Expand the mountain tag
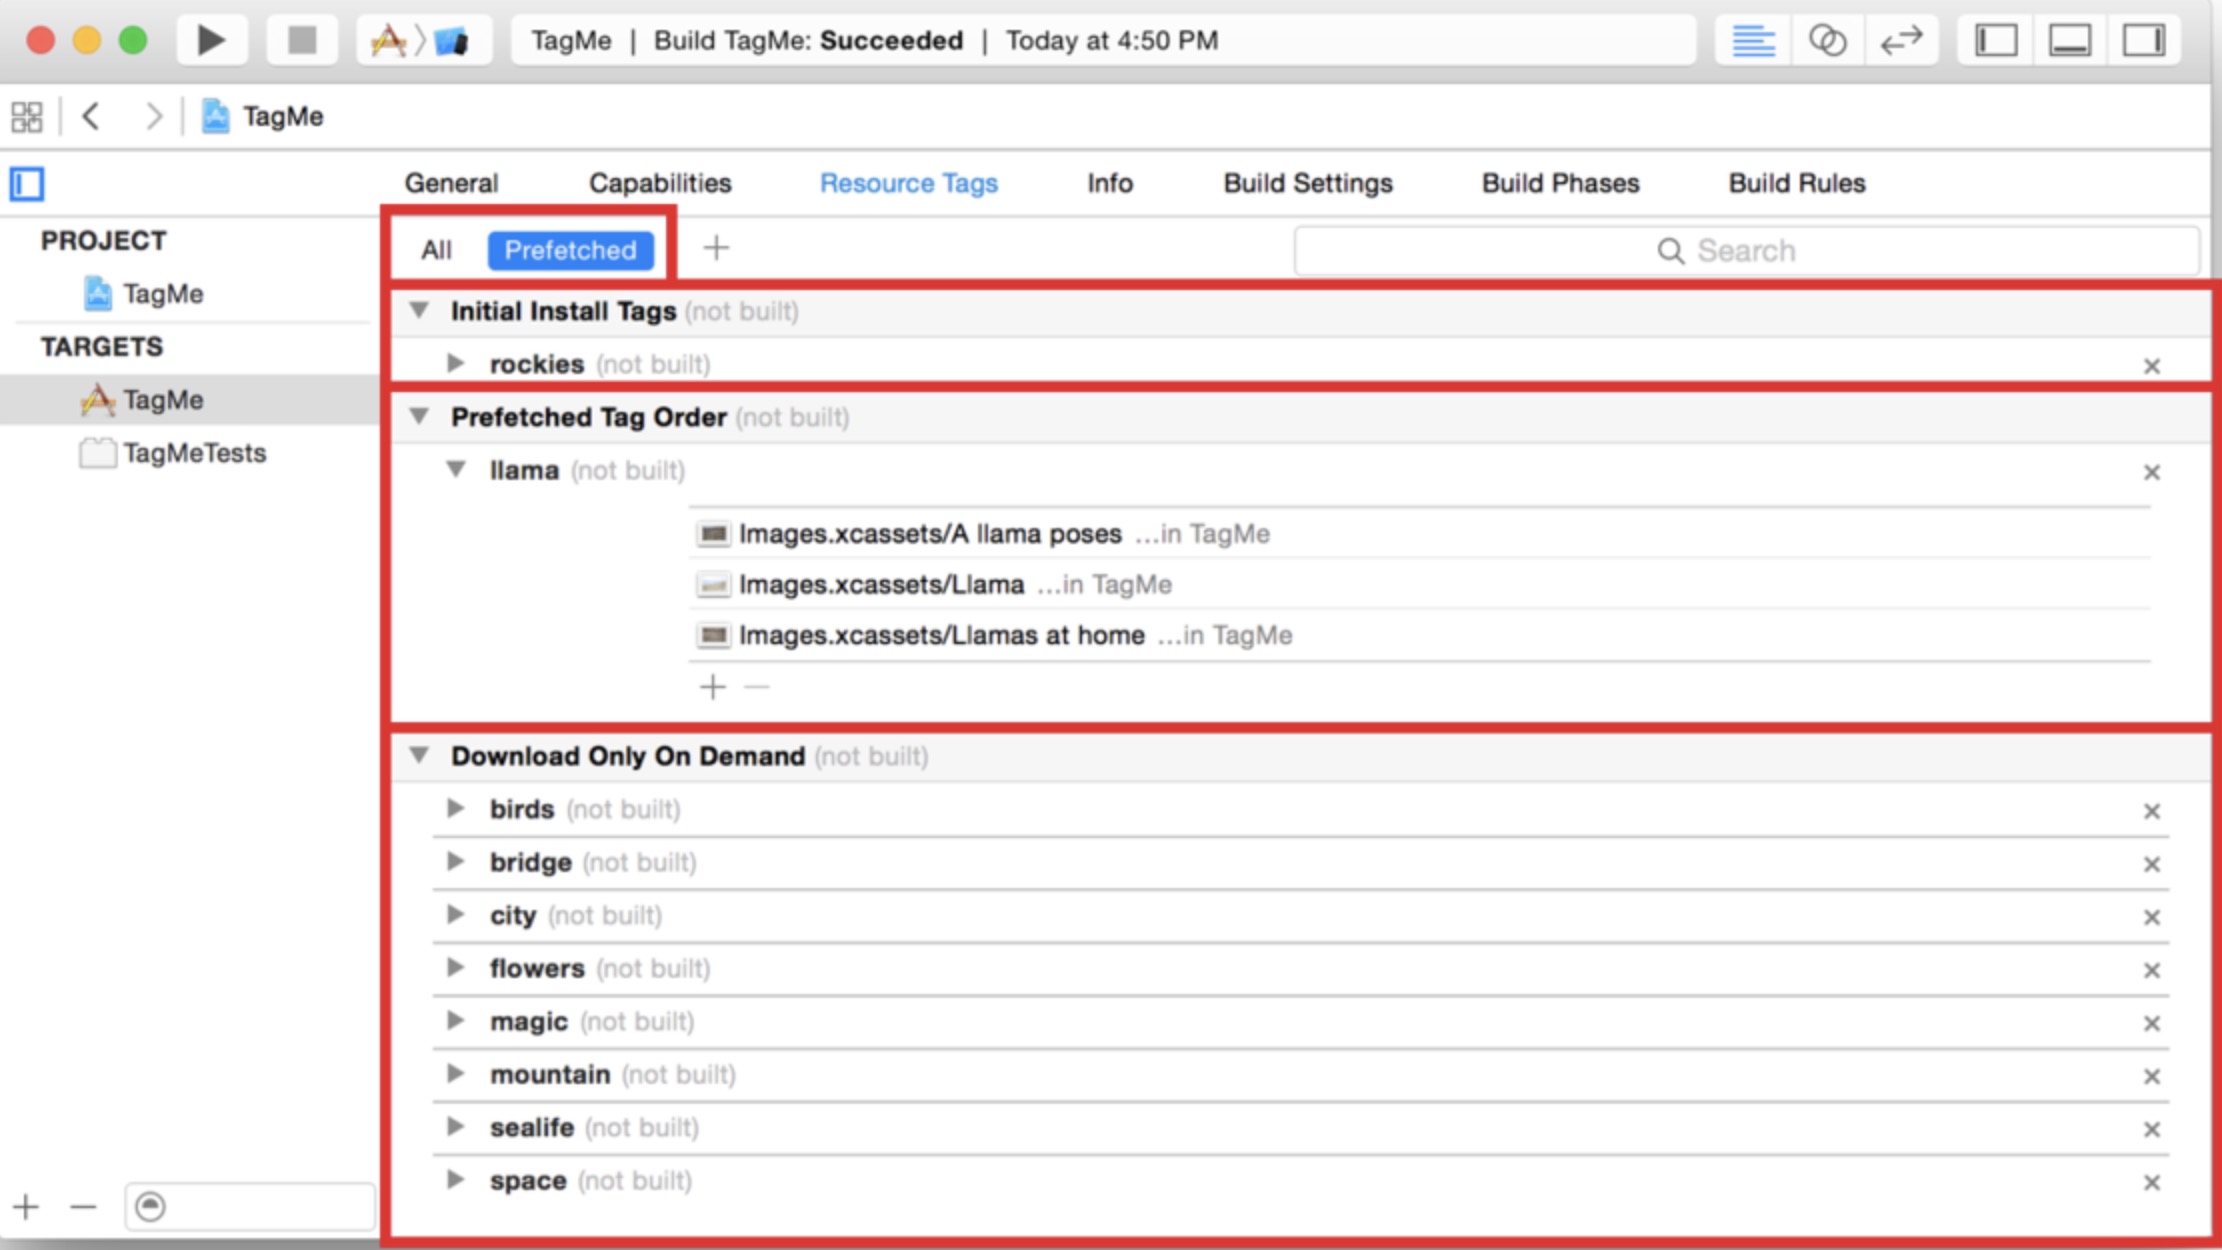Screen dimensions: 2222x1250 pos(456,1073)
